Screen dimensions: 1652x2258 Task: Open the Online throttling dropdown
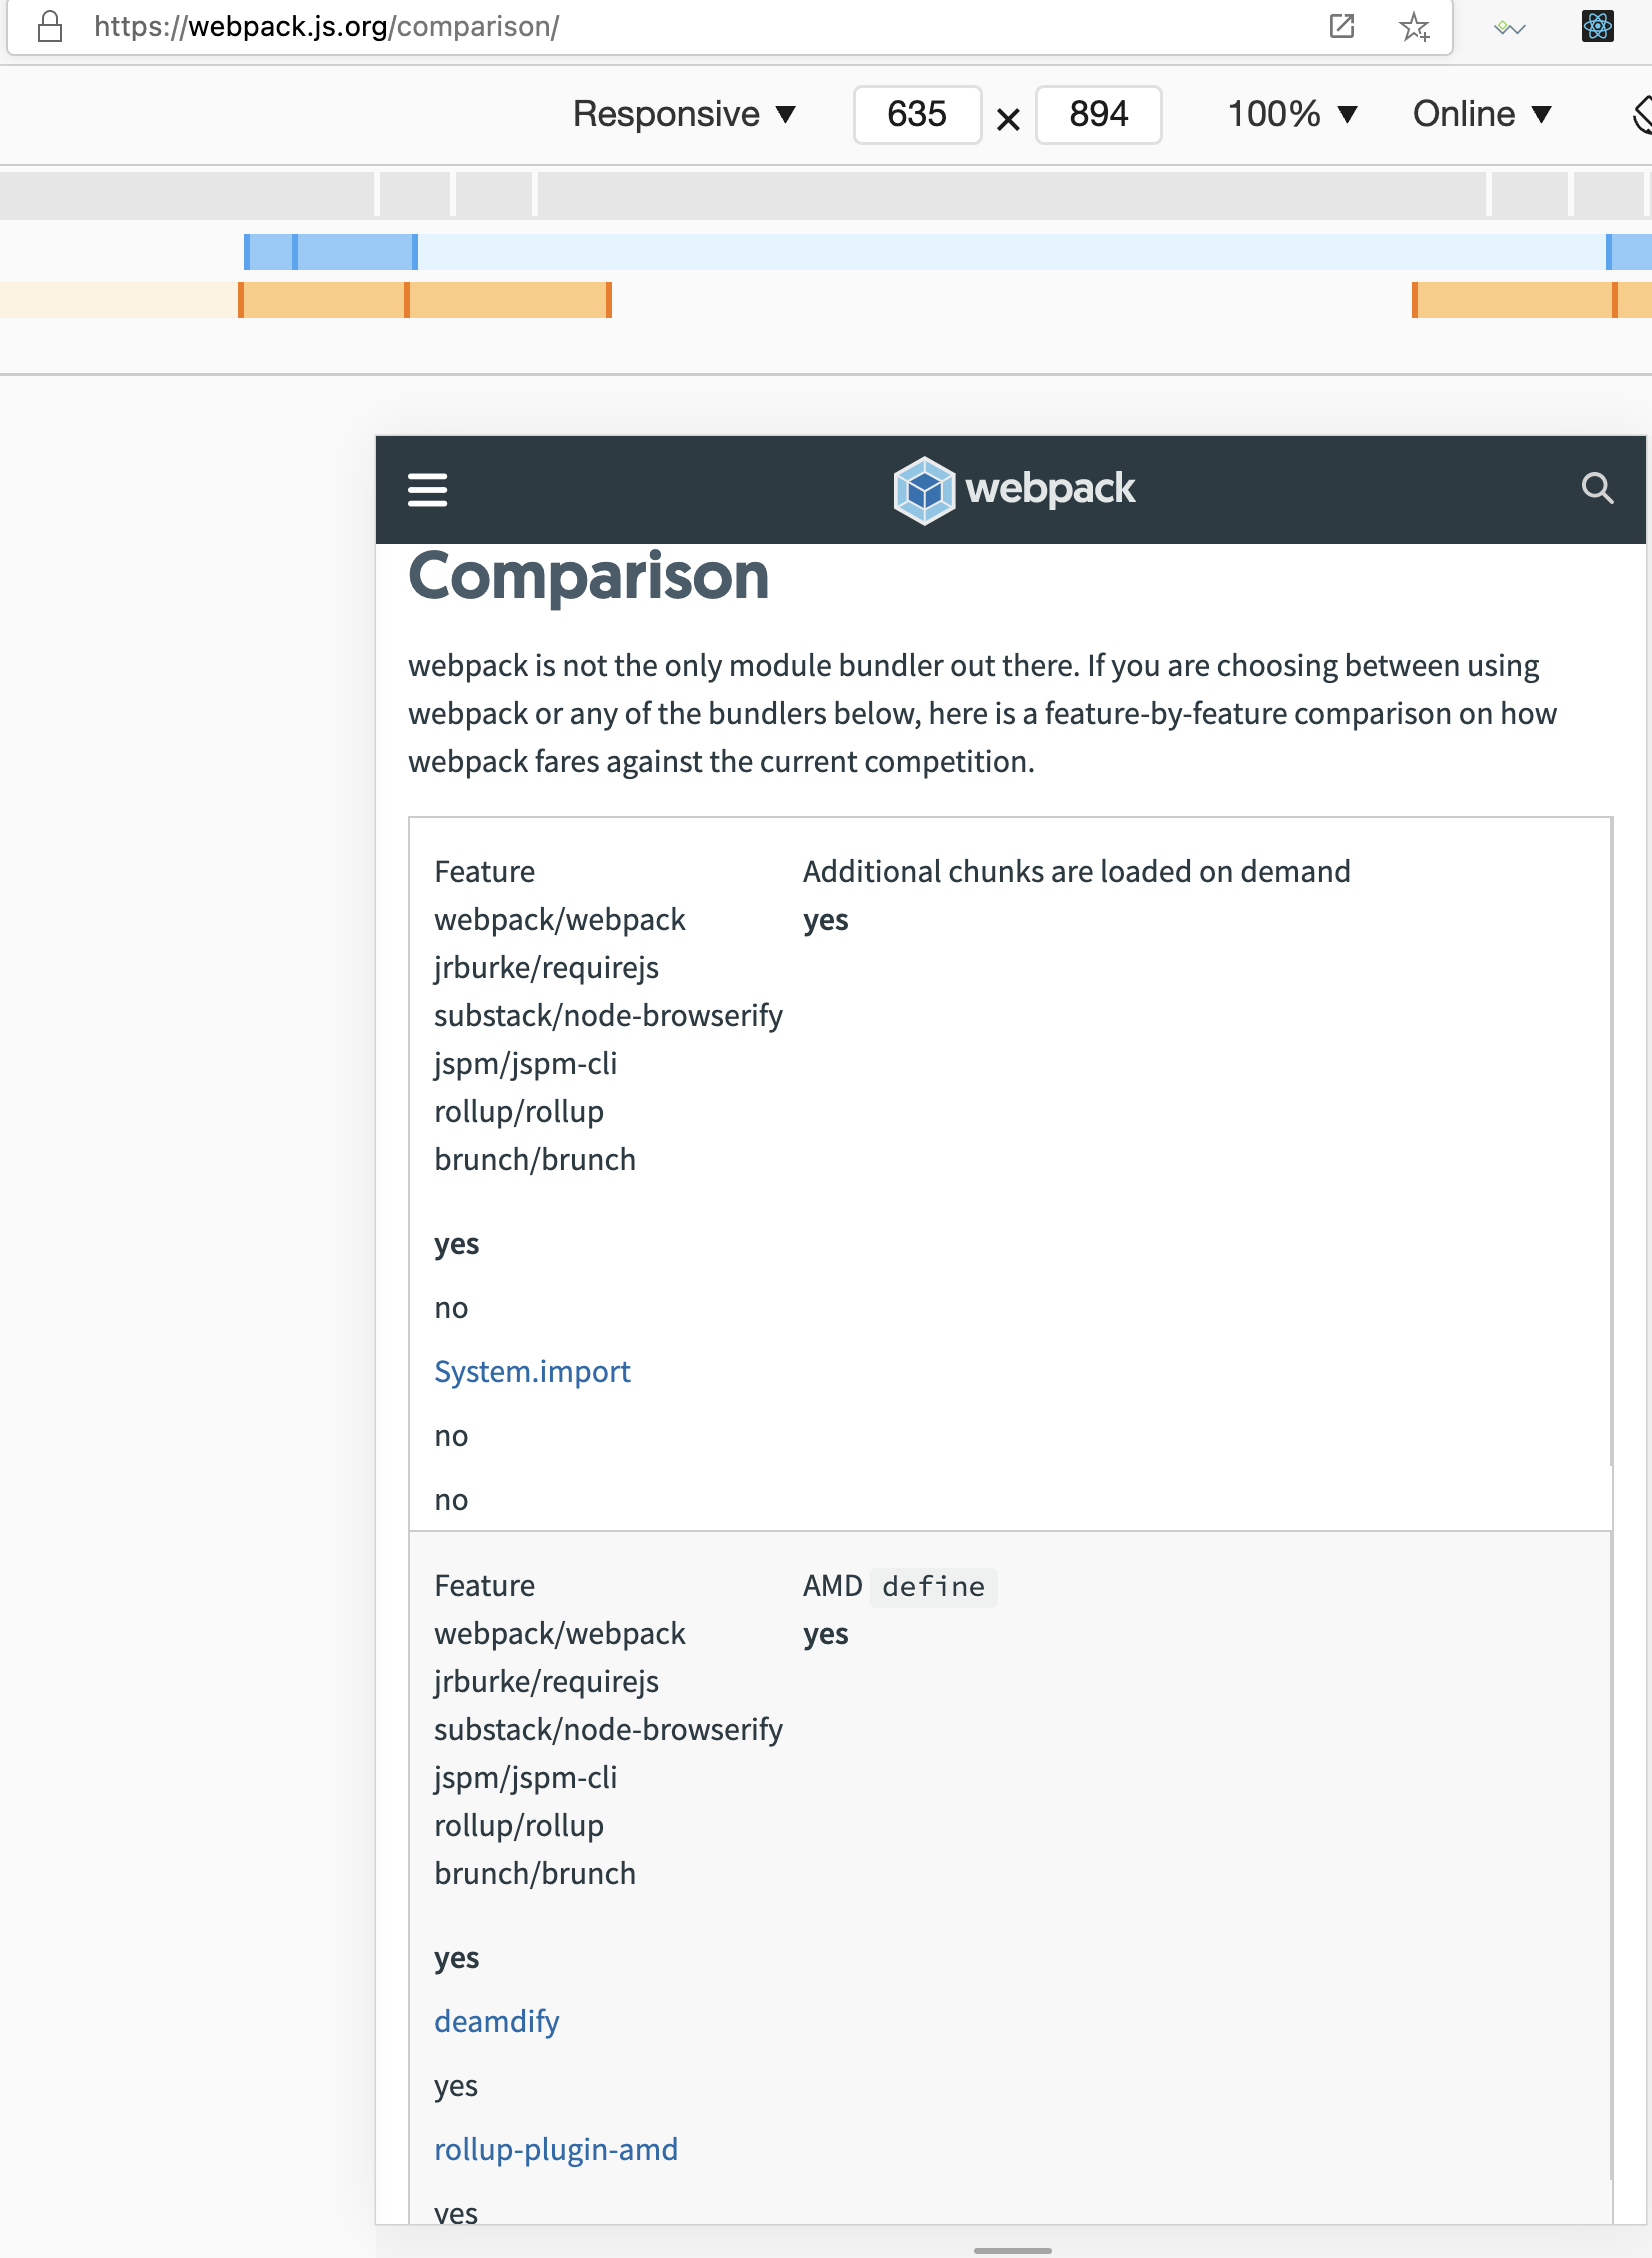click(x=1480, y=114)
